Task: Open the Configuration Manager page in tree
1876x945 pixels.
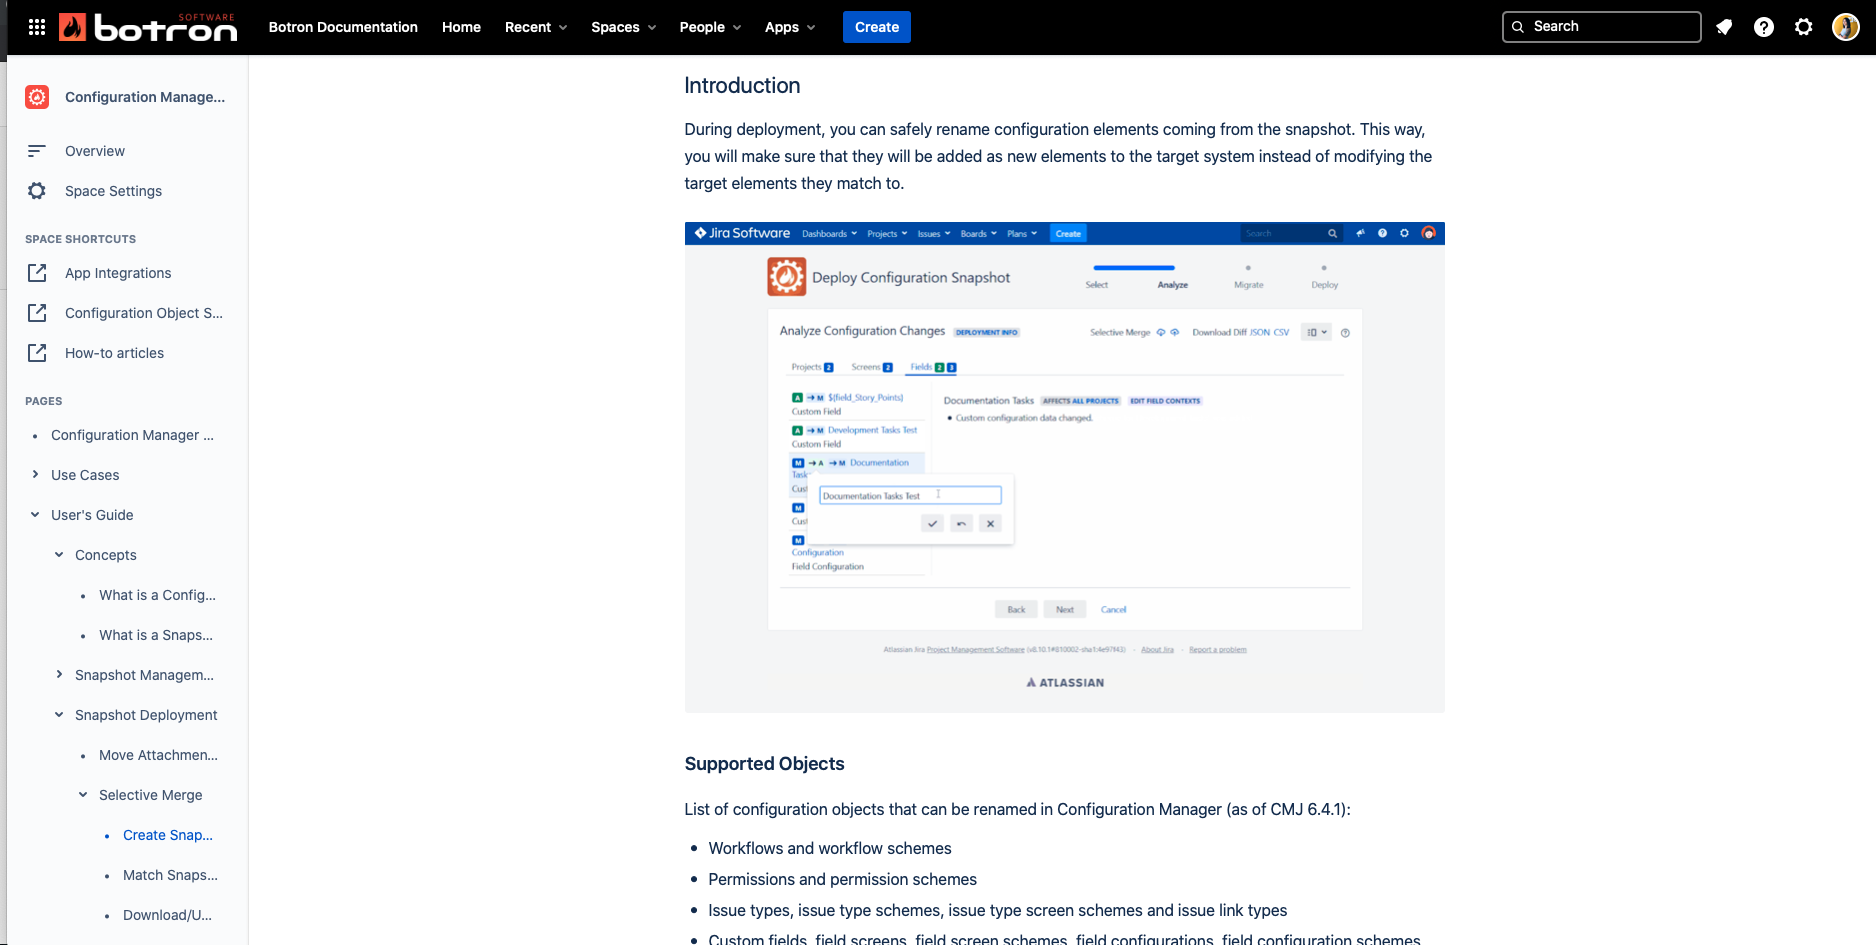Action: coord(132,435)
